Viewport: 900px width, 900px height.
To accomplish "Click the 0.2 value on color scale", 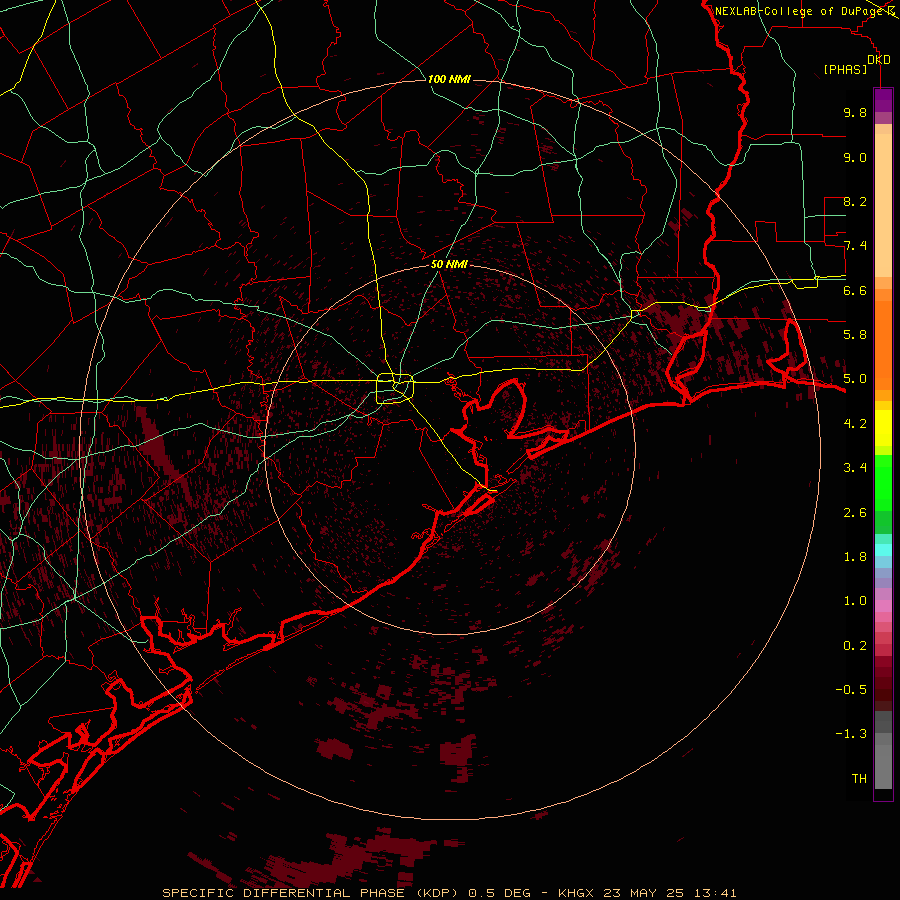I will [855, 646].
